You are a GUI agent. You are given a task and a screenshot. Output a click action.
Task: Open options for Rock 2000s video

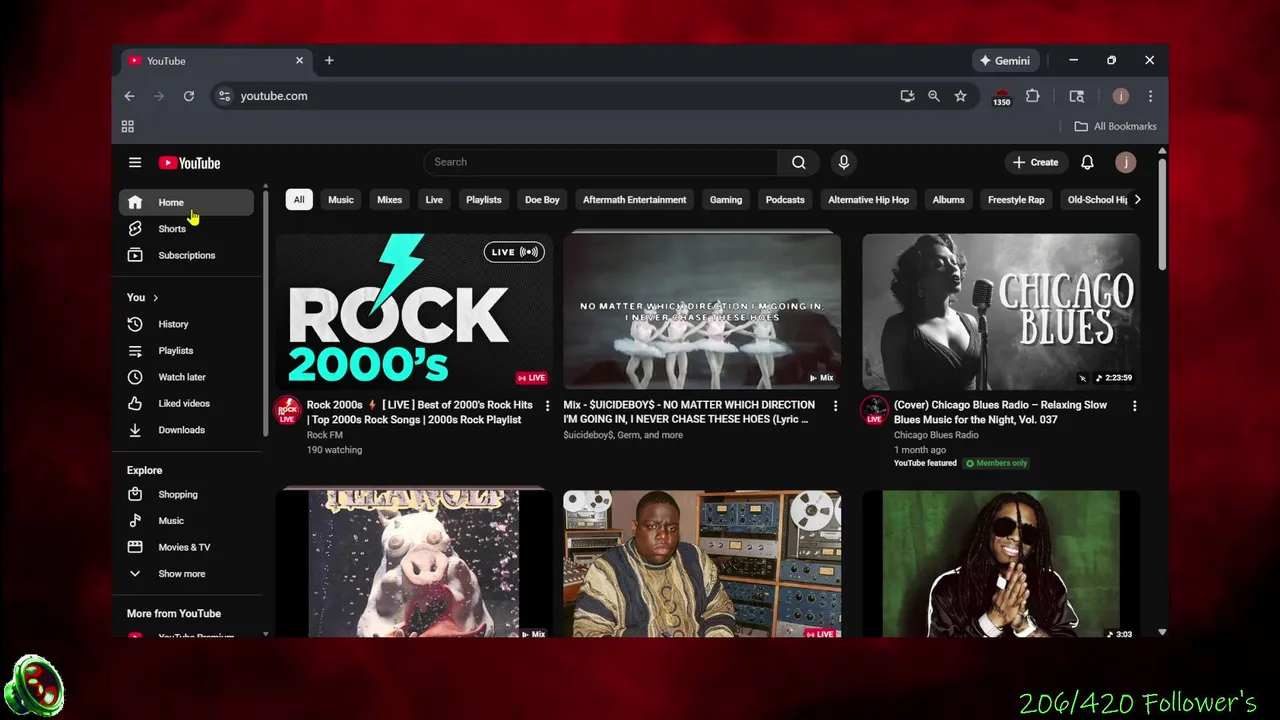pyautogui.click(x=547, y=405)
